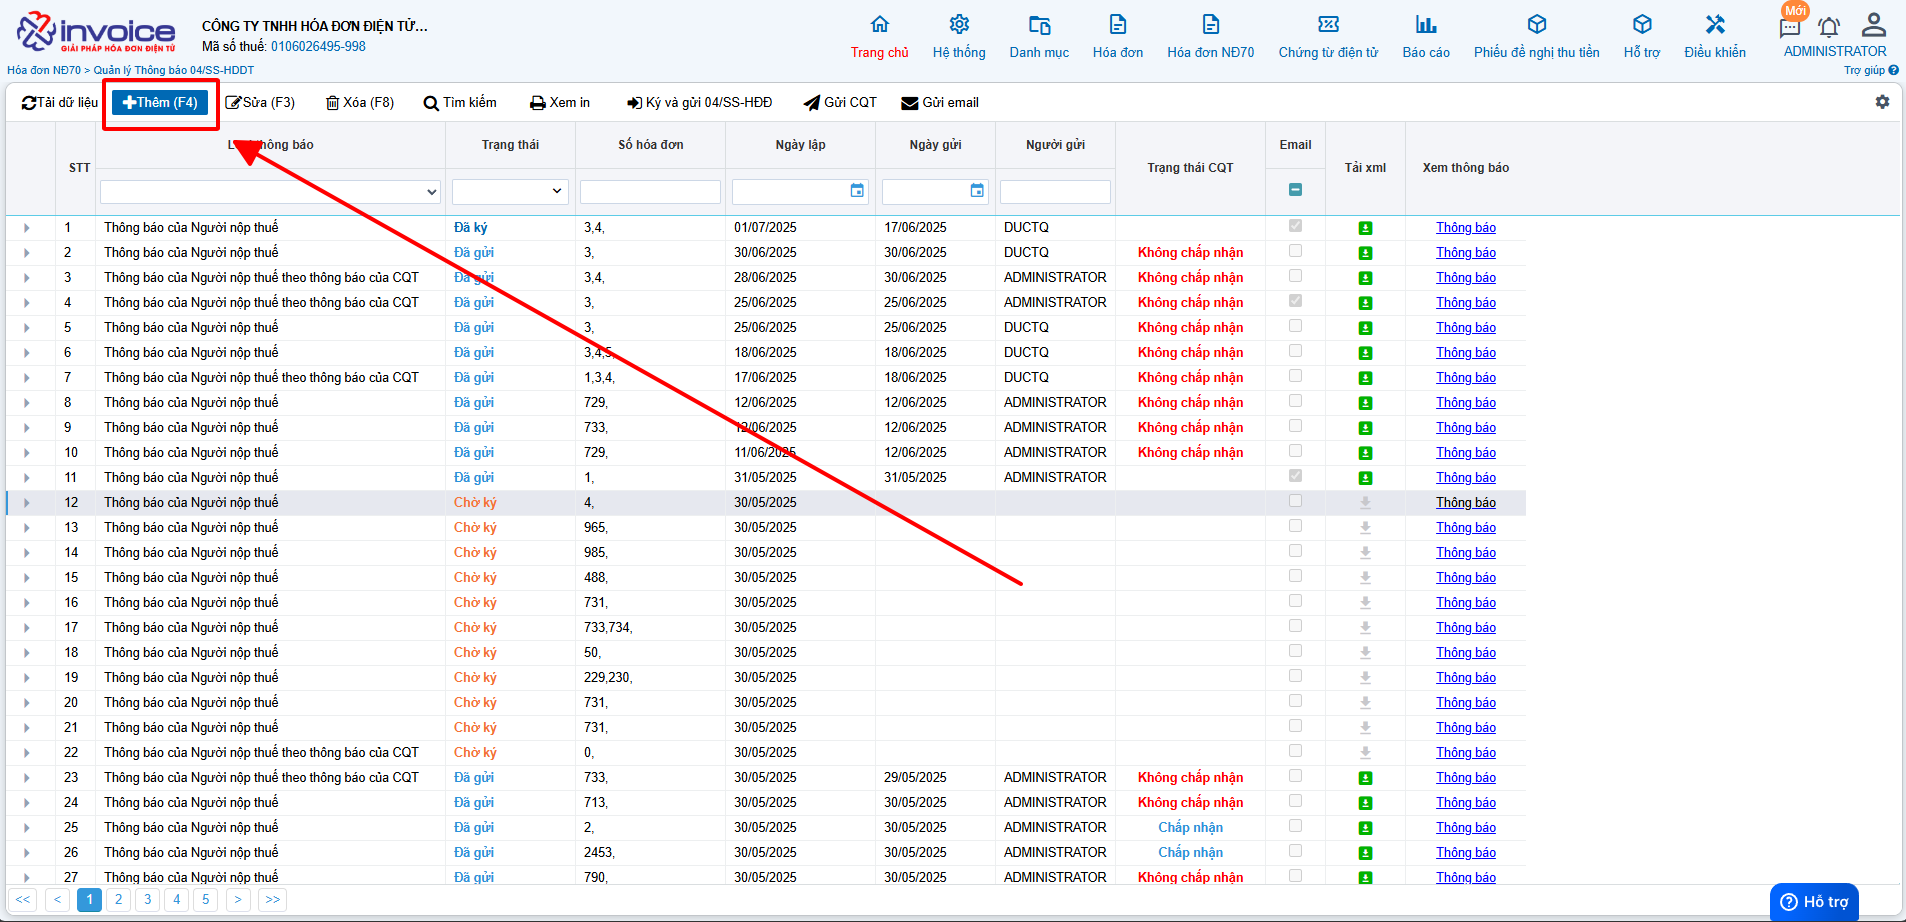
Task: Expand row 1 details
Action: tap(27, 228)
